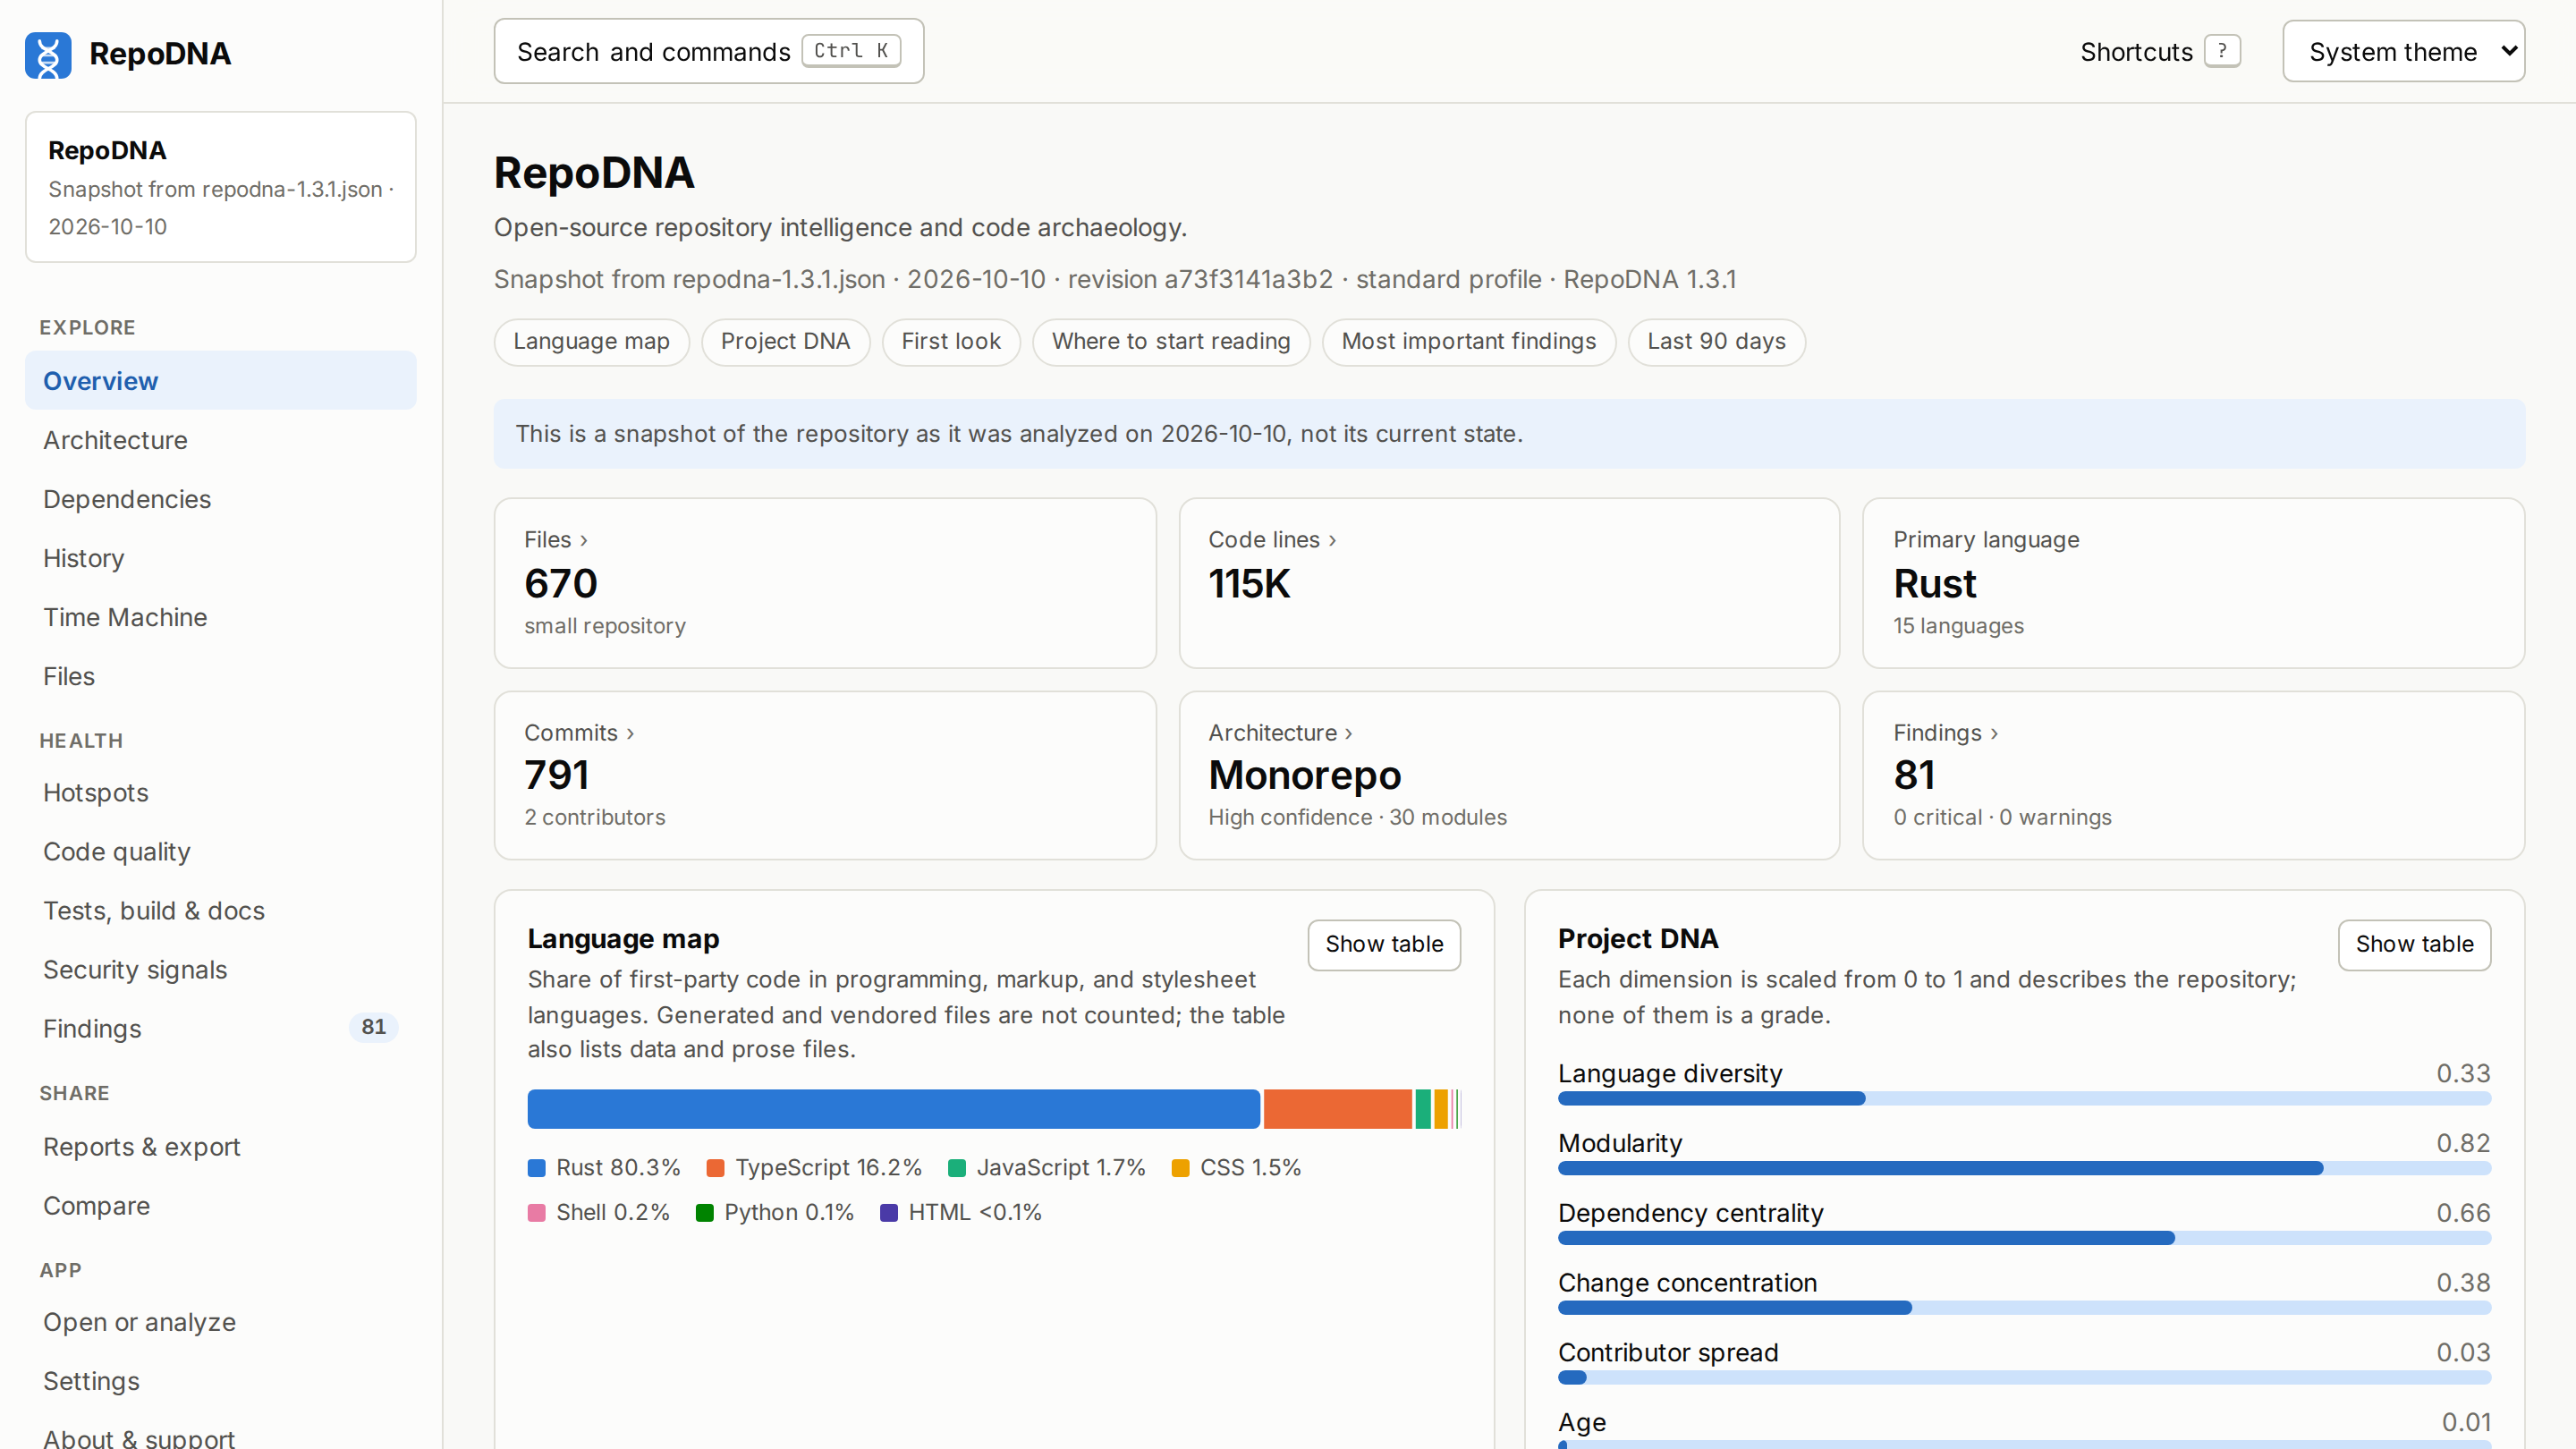
Task: Click the blue Rust segment of language bar
Action: click(893, 1109)
